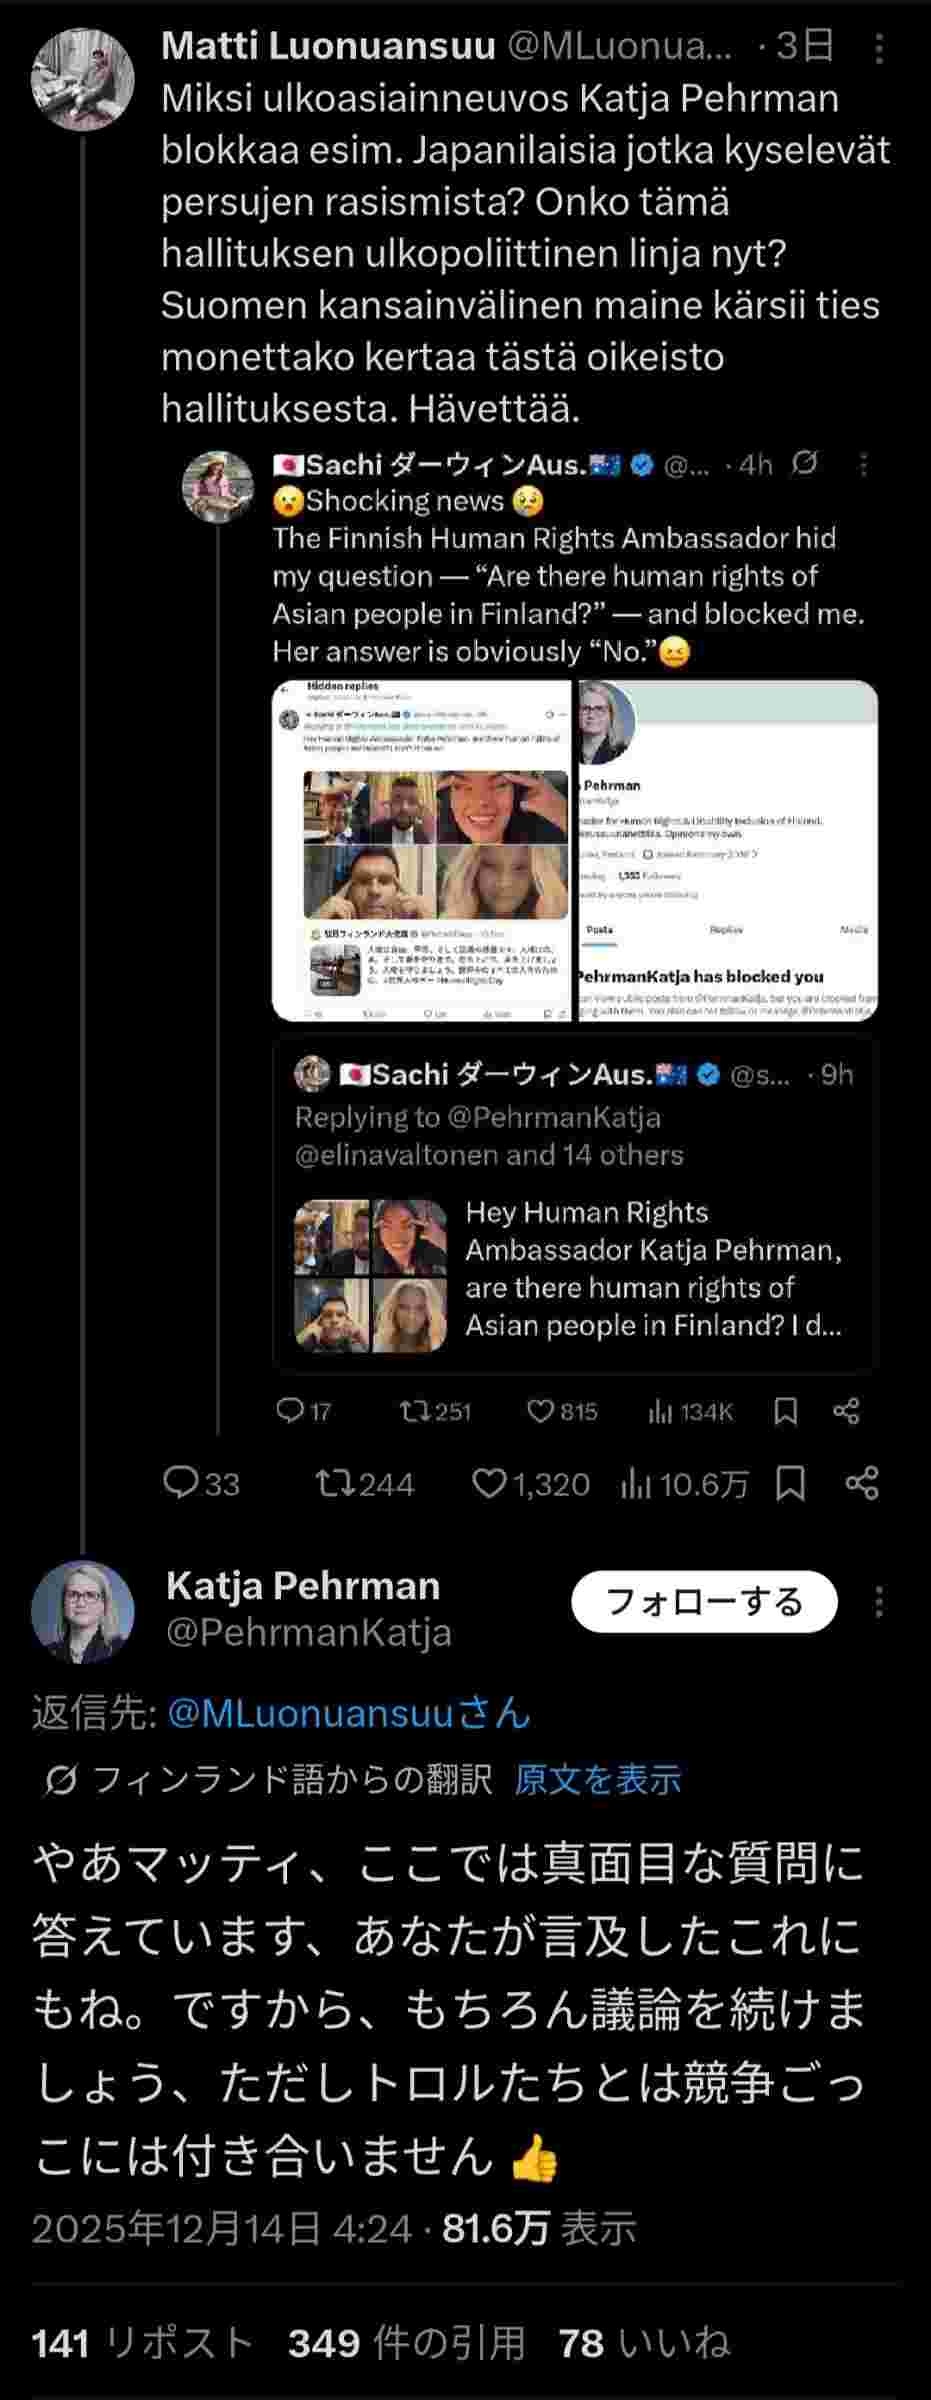This screenshot has width=931, height=2400.
Task: Open more options for Matti's post
Action: [878, 48]
